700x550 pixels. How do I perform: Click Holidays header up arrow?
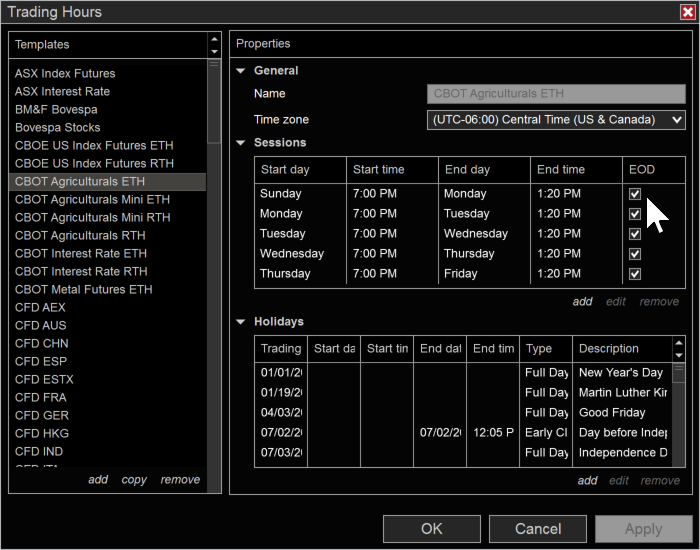click(x=679, y=343)
